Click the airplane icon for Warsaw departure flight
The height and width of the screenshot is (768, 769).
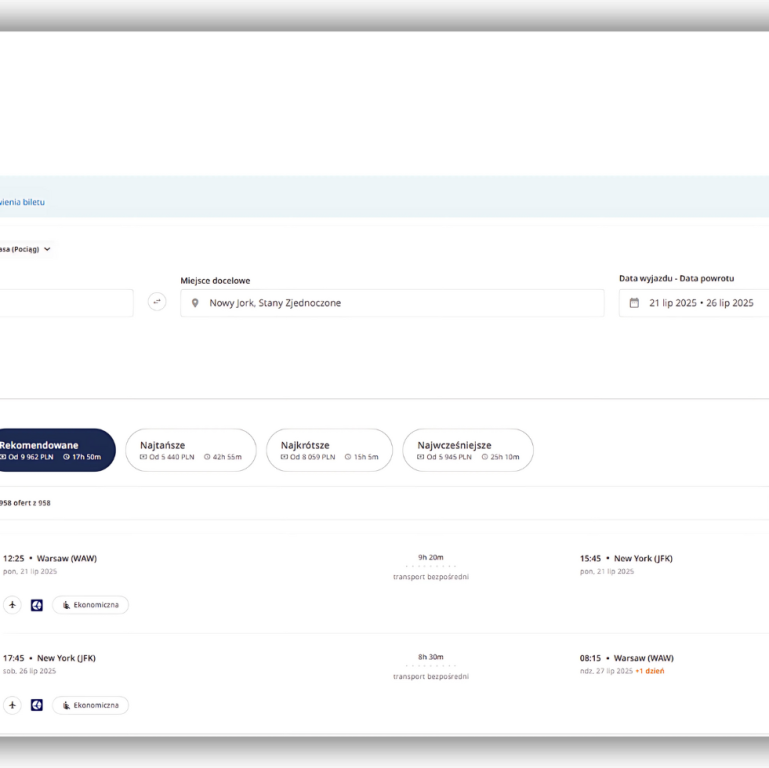click(12, 605)
